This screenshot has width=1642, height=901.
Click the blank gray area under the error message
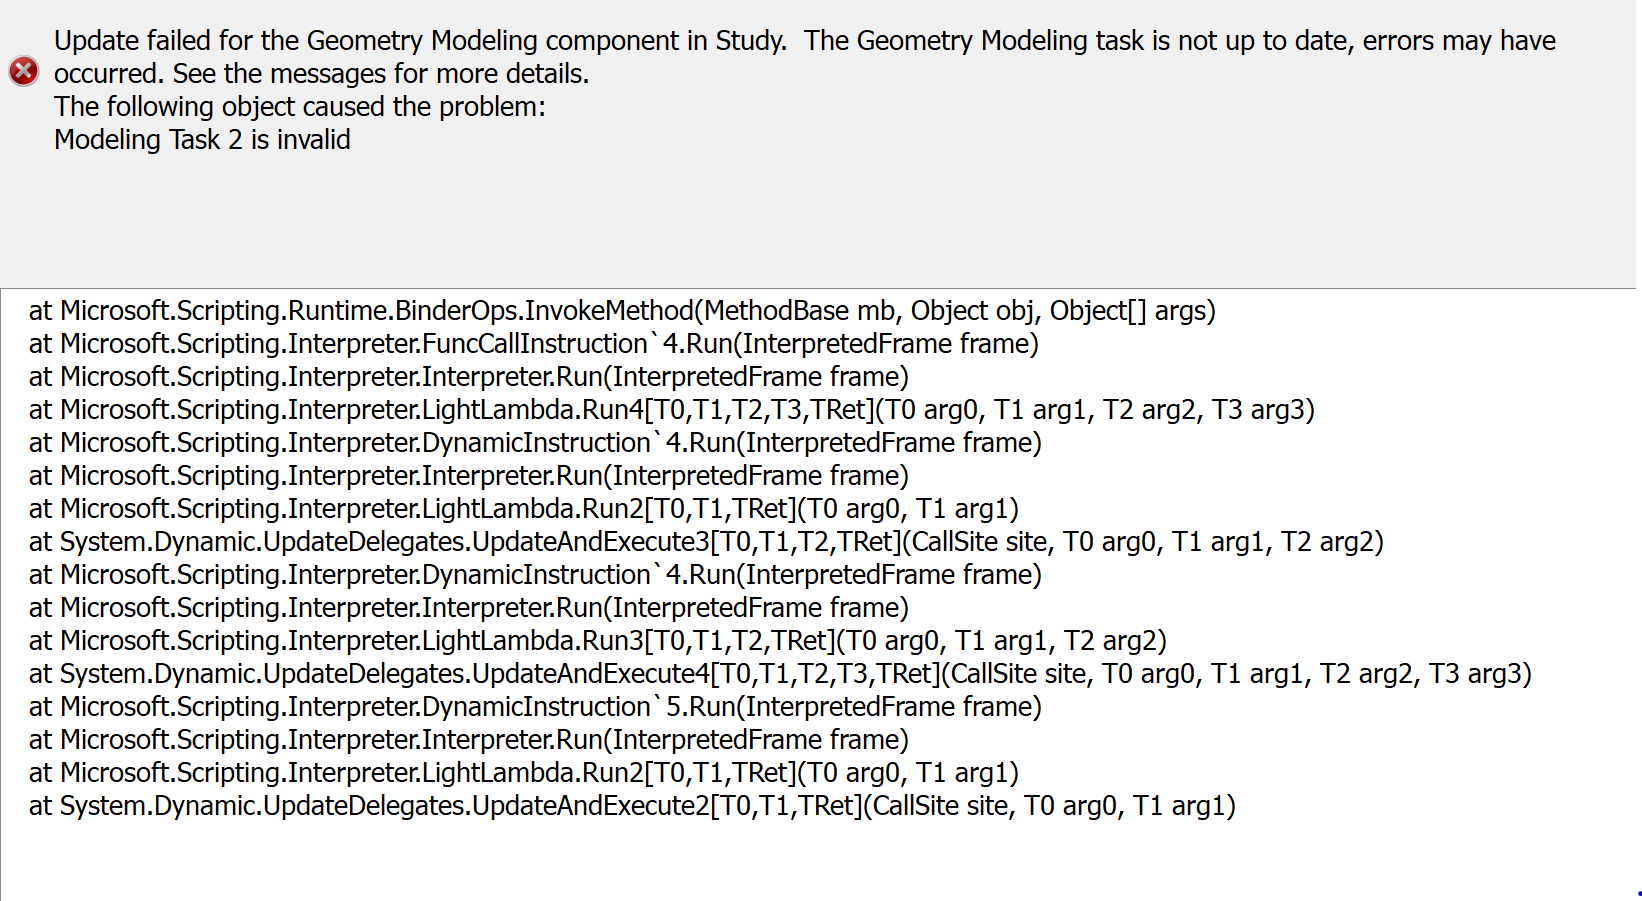820,222
